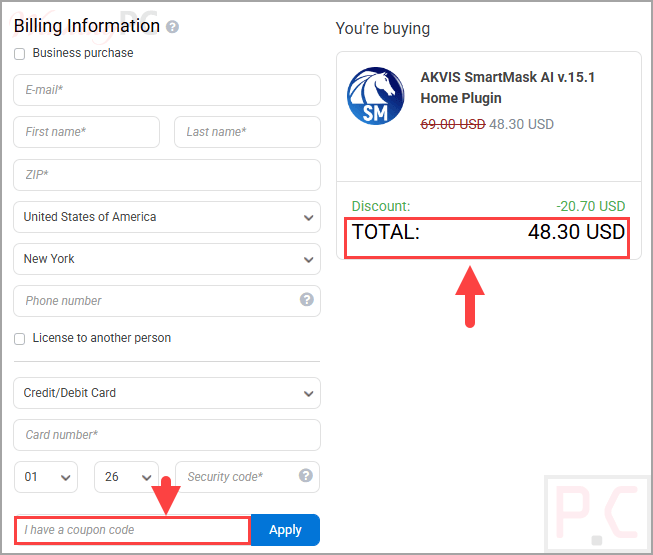Open the United States of America country dropdown

click(167, 217)
